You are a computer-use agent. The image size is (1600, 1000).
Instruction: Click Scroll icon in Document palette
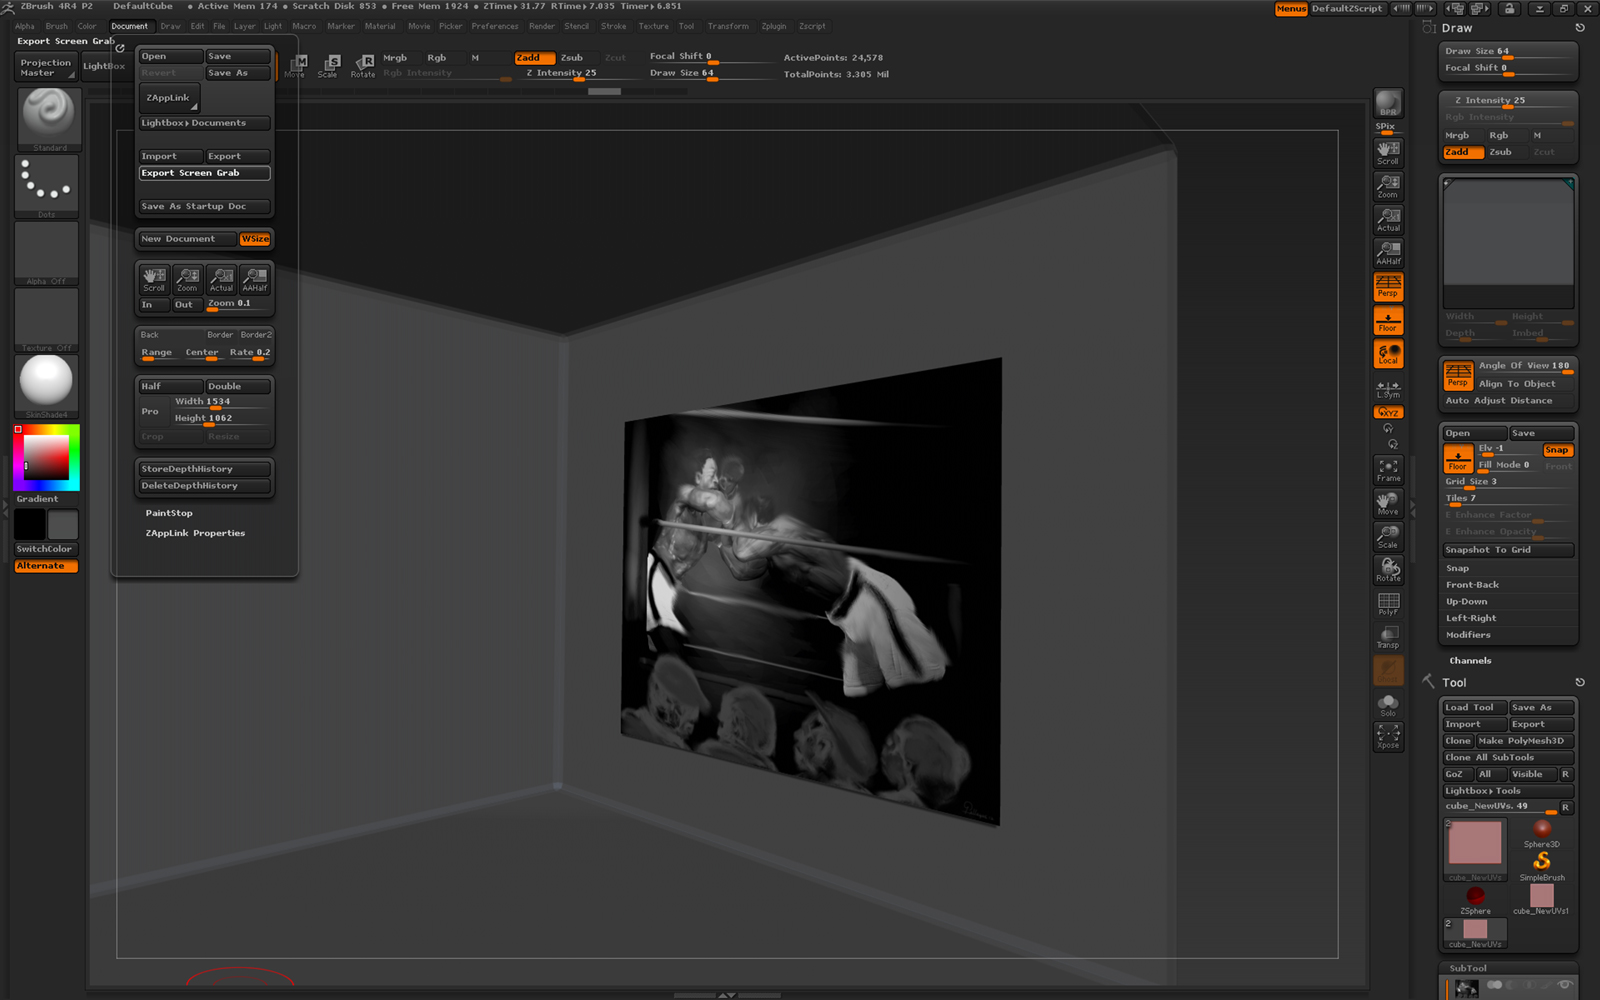154,279
